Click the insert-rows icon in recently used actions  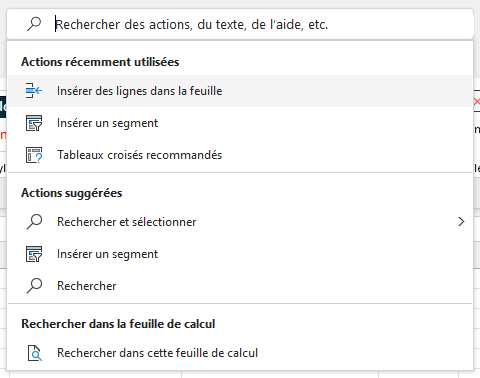(x=34, y=91)
